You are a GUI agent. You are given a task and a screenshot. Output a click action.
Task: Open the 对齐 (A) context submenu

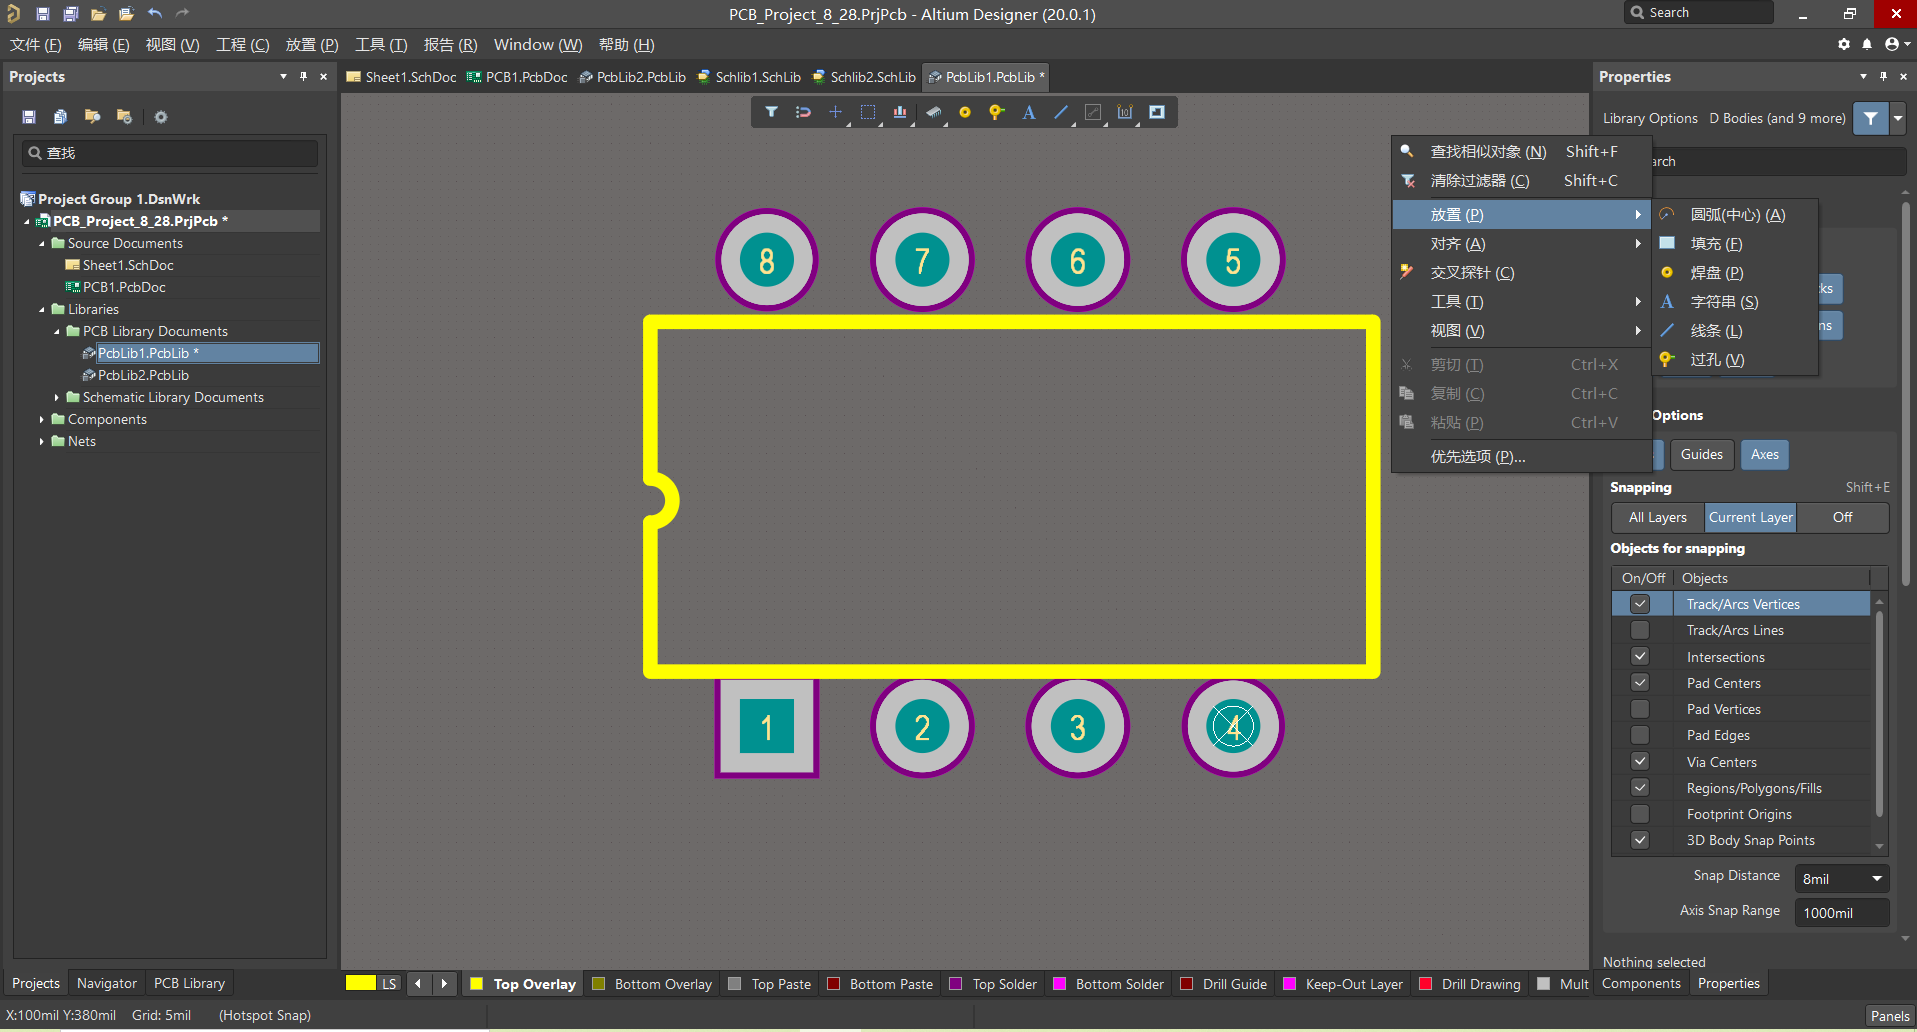1521,243
